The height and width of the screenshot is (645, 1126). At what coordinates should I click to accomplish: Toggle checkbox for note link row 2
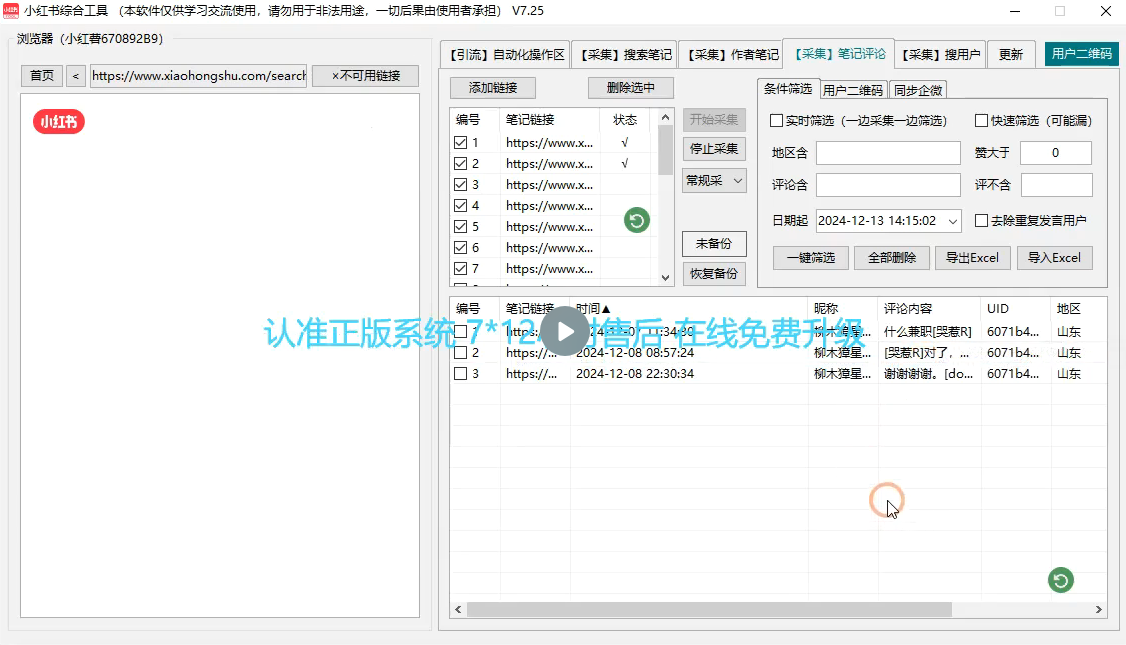coord(461,164)
